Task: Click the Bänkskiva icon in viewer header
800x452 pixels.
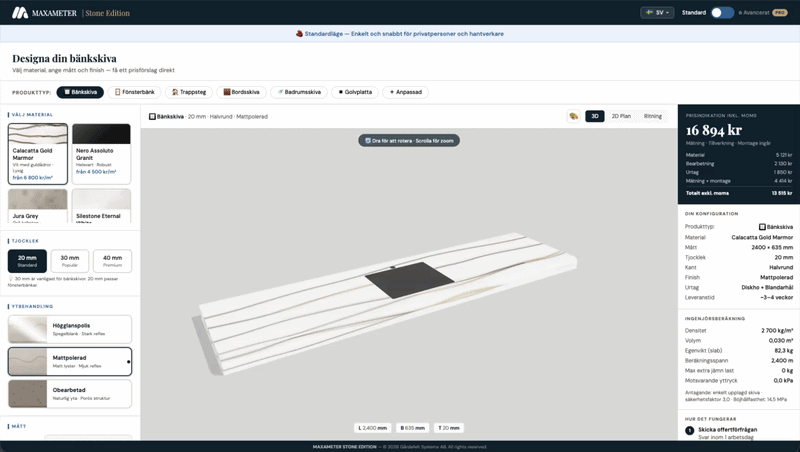Action: pos(152,117)
